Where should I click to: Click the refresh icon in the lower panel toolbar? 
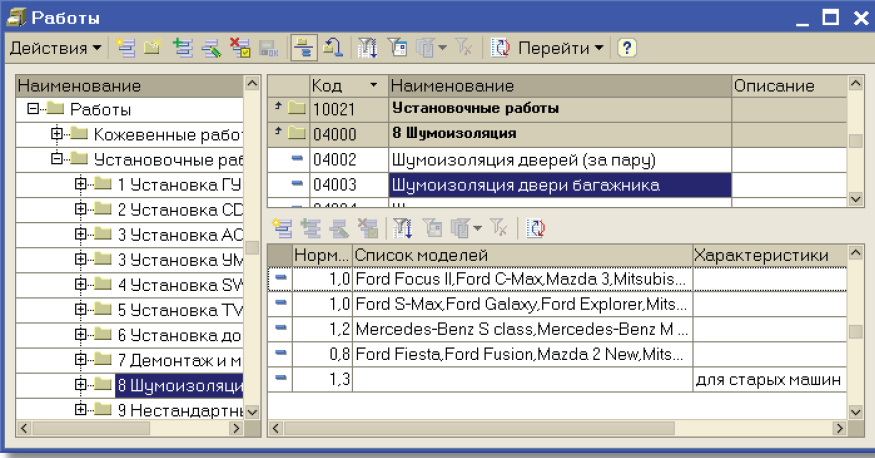(535, 227)
